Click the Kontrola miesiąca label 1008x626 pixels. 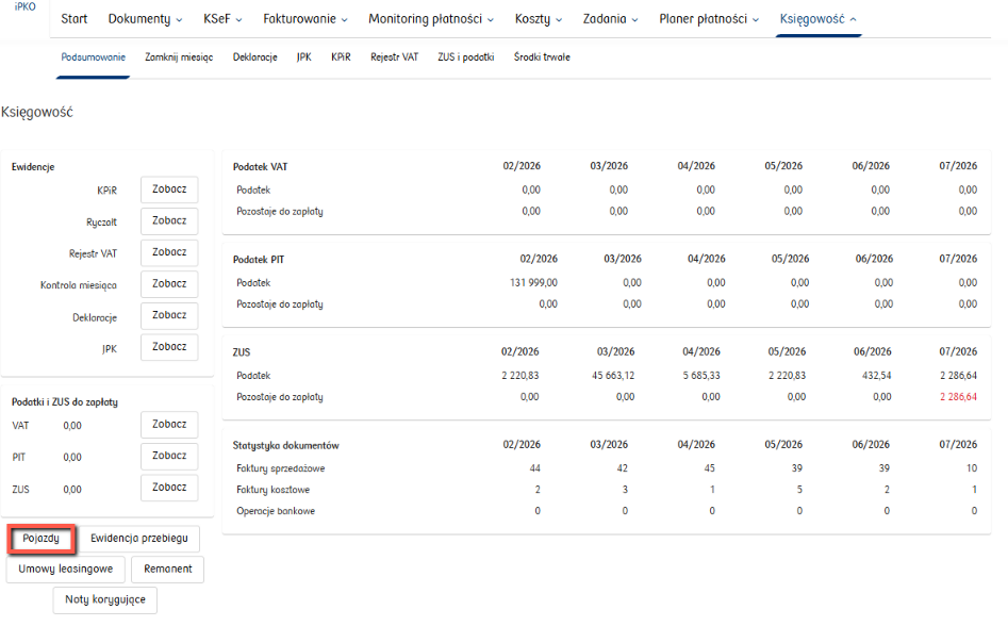click(x=78, y=285)
